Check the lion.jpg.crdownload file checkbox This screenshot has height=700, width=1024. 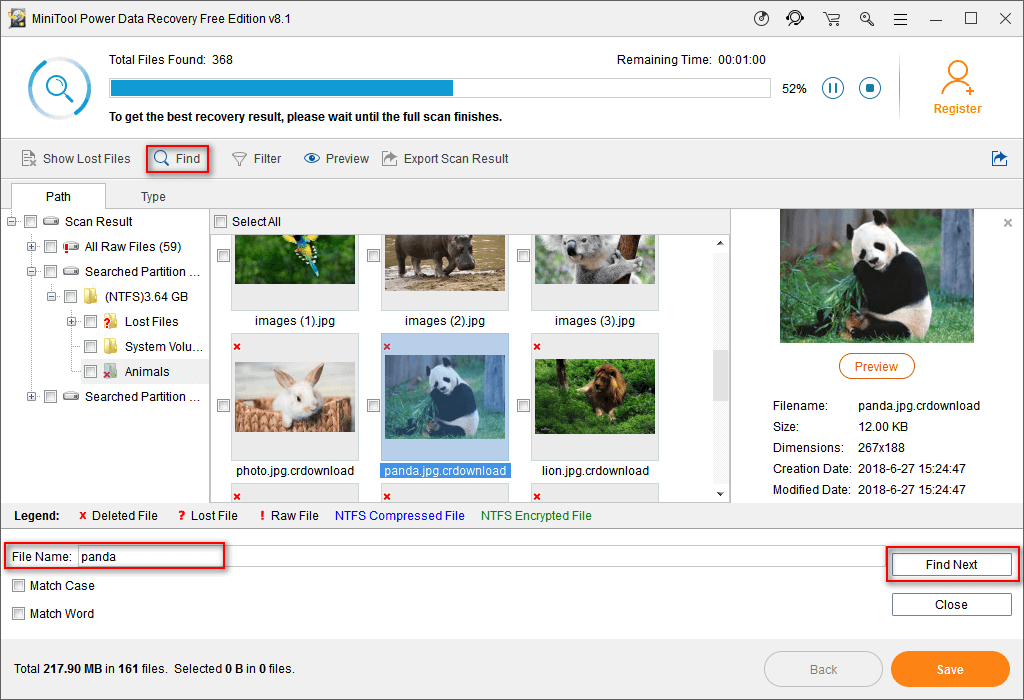(523, 406)
